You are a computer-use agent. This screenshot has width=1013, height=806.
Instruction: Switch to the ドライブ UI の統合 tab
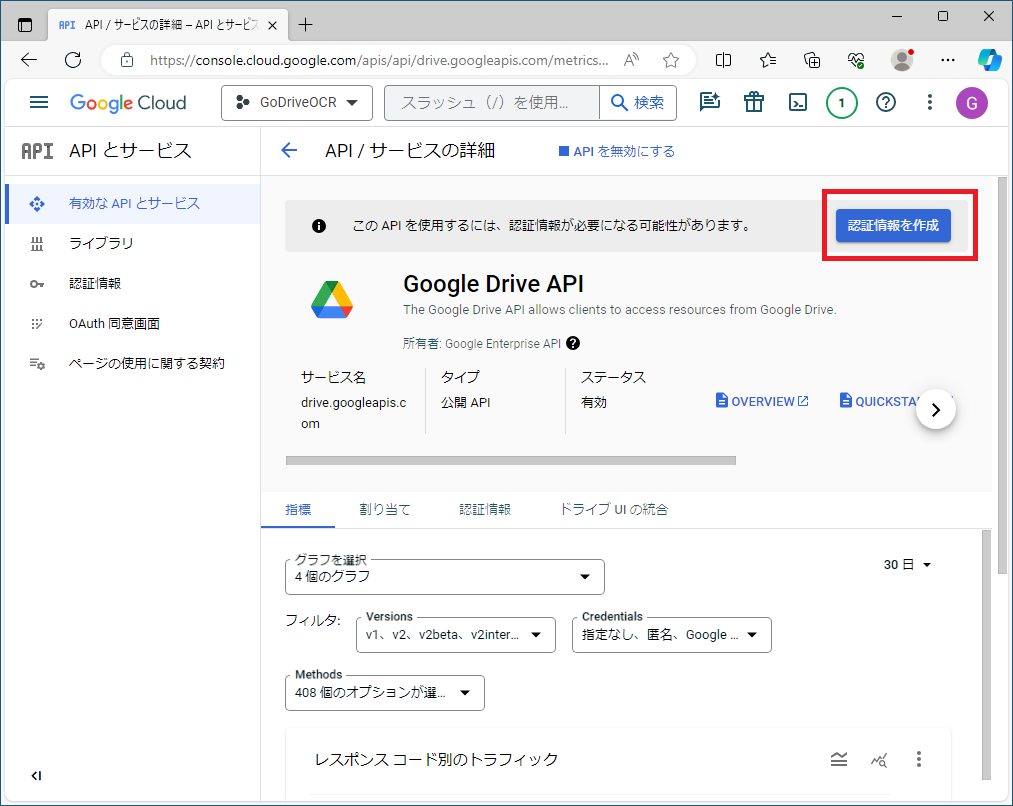613,510
